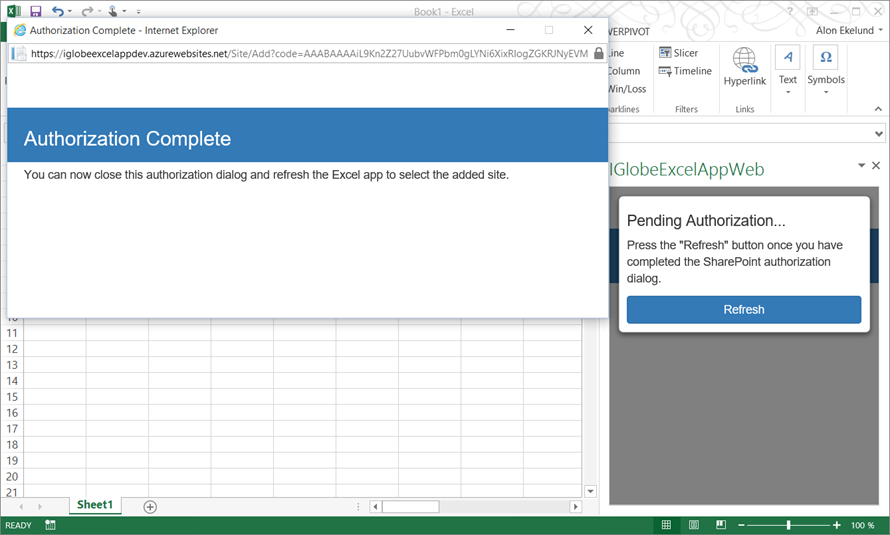The width and height of the screenshot is (890, 535).
Task: Minimize the Internet Explorer authorization window
Action: [510, 30]
